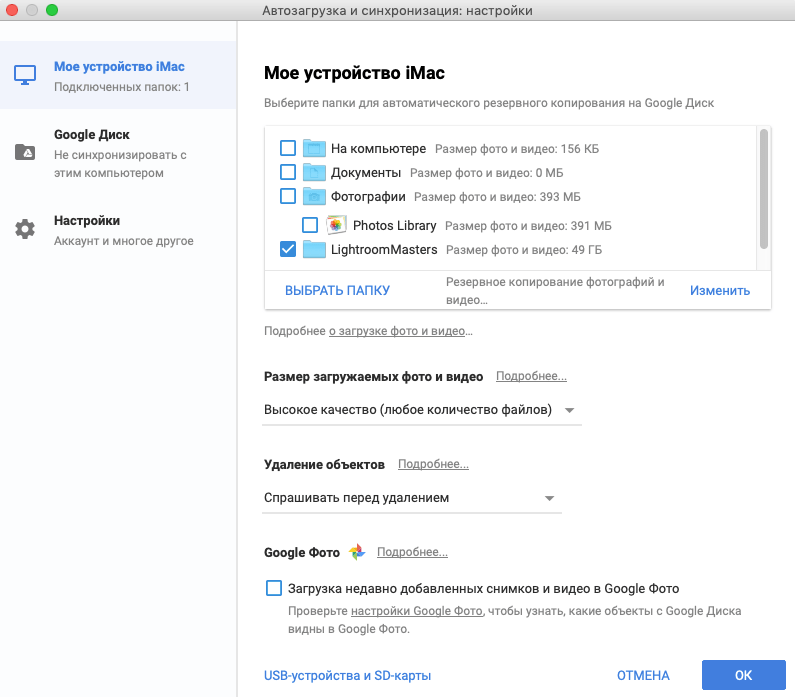Click the monitor icon for Мое устройство iMac

[x=25, y=75]
